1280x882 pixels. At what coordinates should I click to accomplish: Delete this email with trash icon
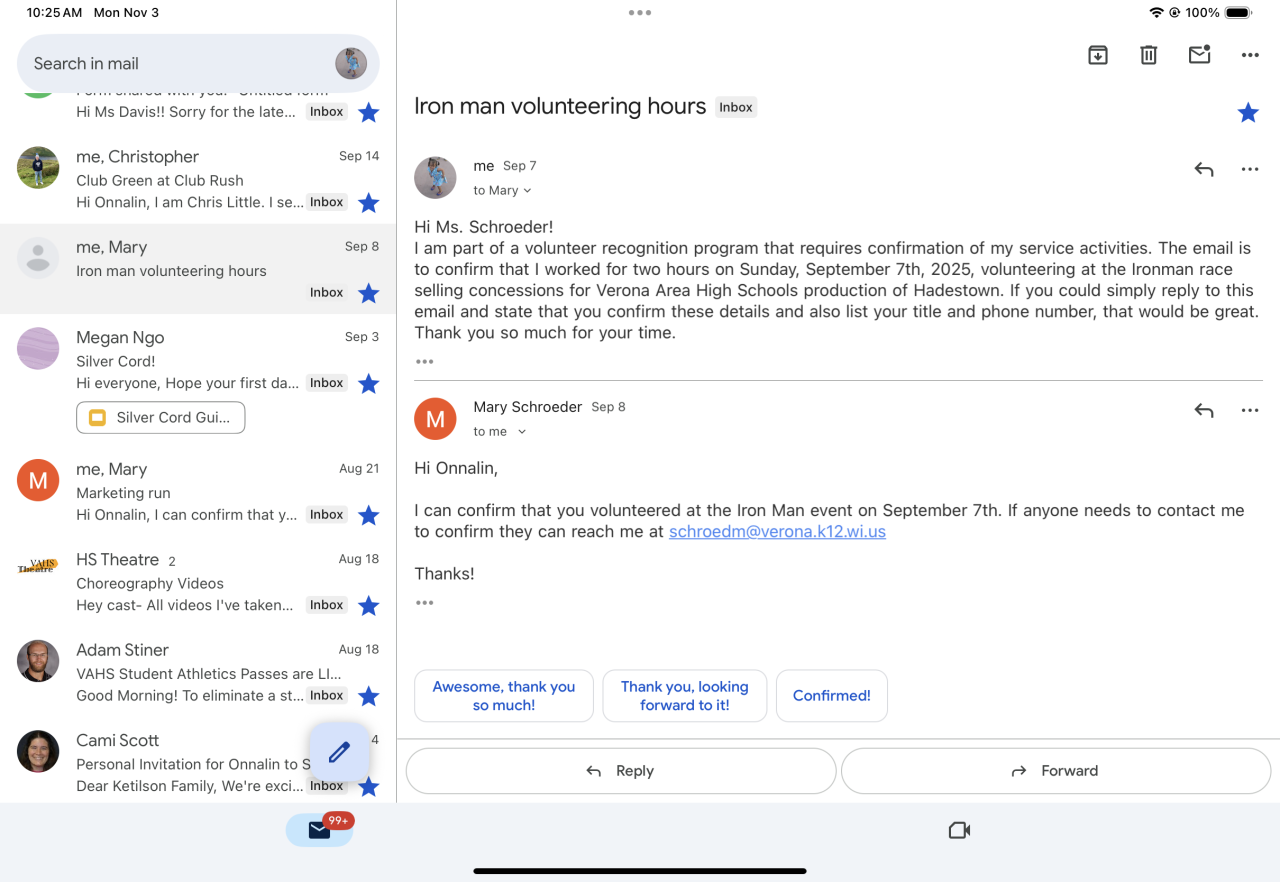point(1148,55)
